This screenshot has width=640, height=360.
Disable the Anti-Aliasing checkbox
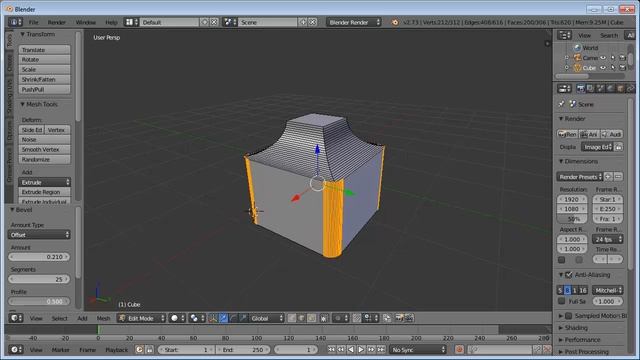pos(569,275)
